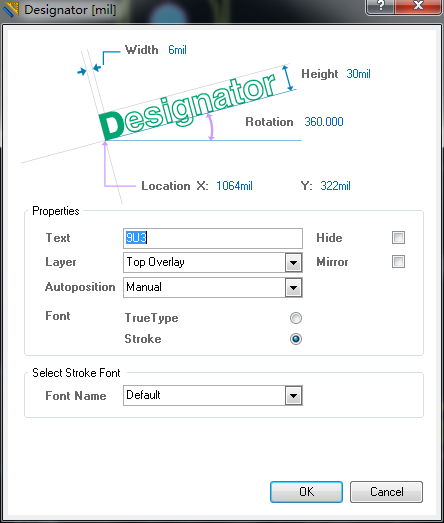The width and height of the screenshot is (444, 523).
Task: Click the Properties group title
Action: (56, 211)
